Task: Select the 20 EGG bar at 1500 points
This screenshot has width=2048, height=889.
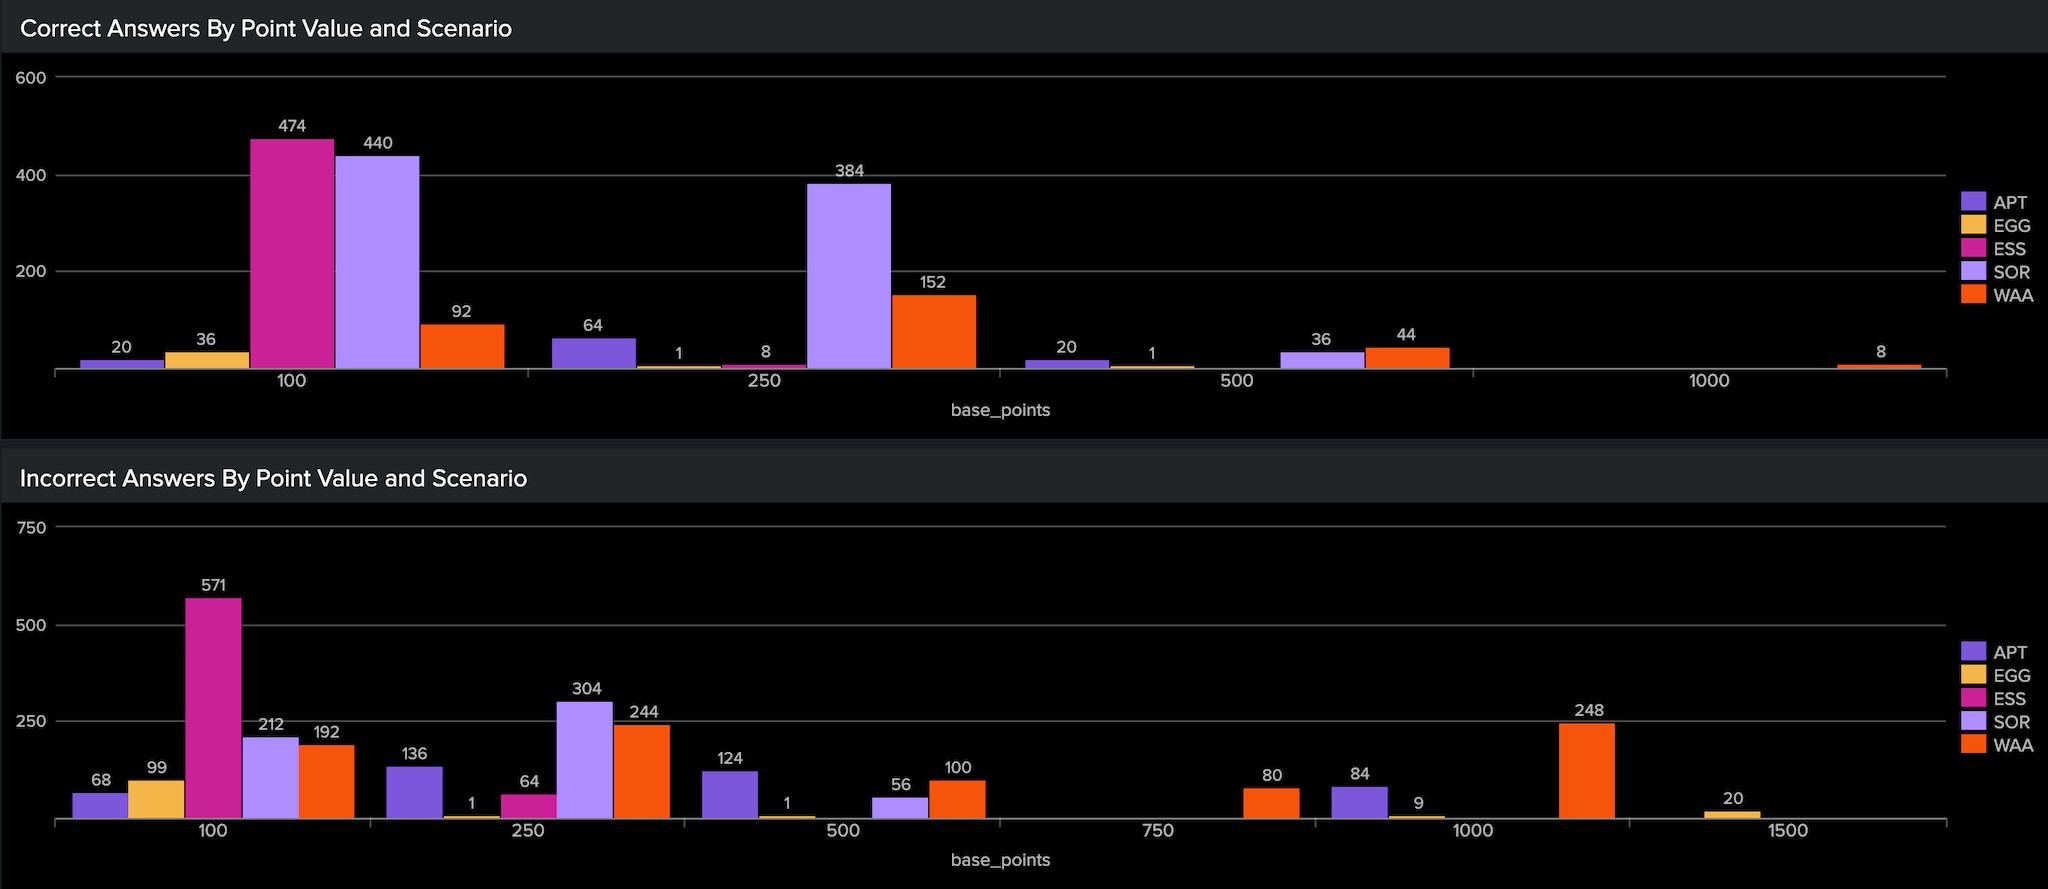Action: tap(1733, 815)
